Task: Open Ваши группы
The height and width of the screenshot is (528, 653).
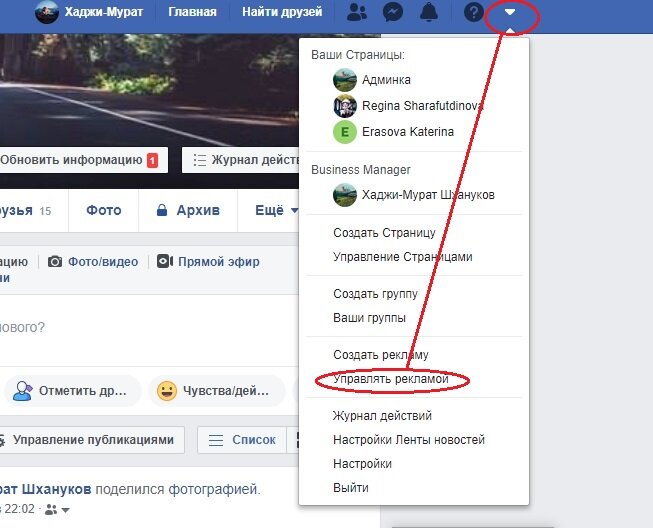Action: pos(369,318)
